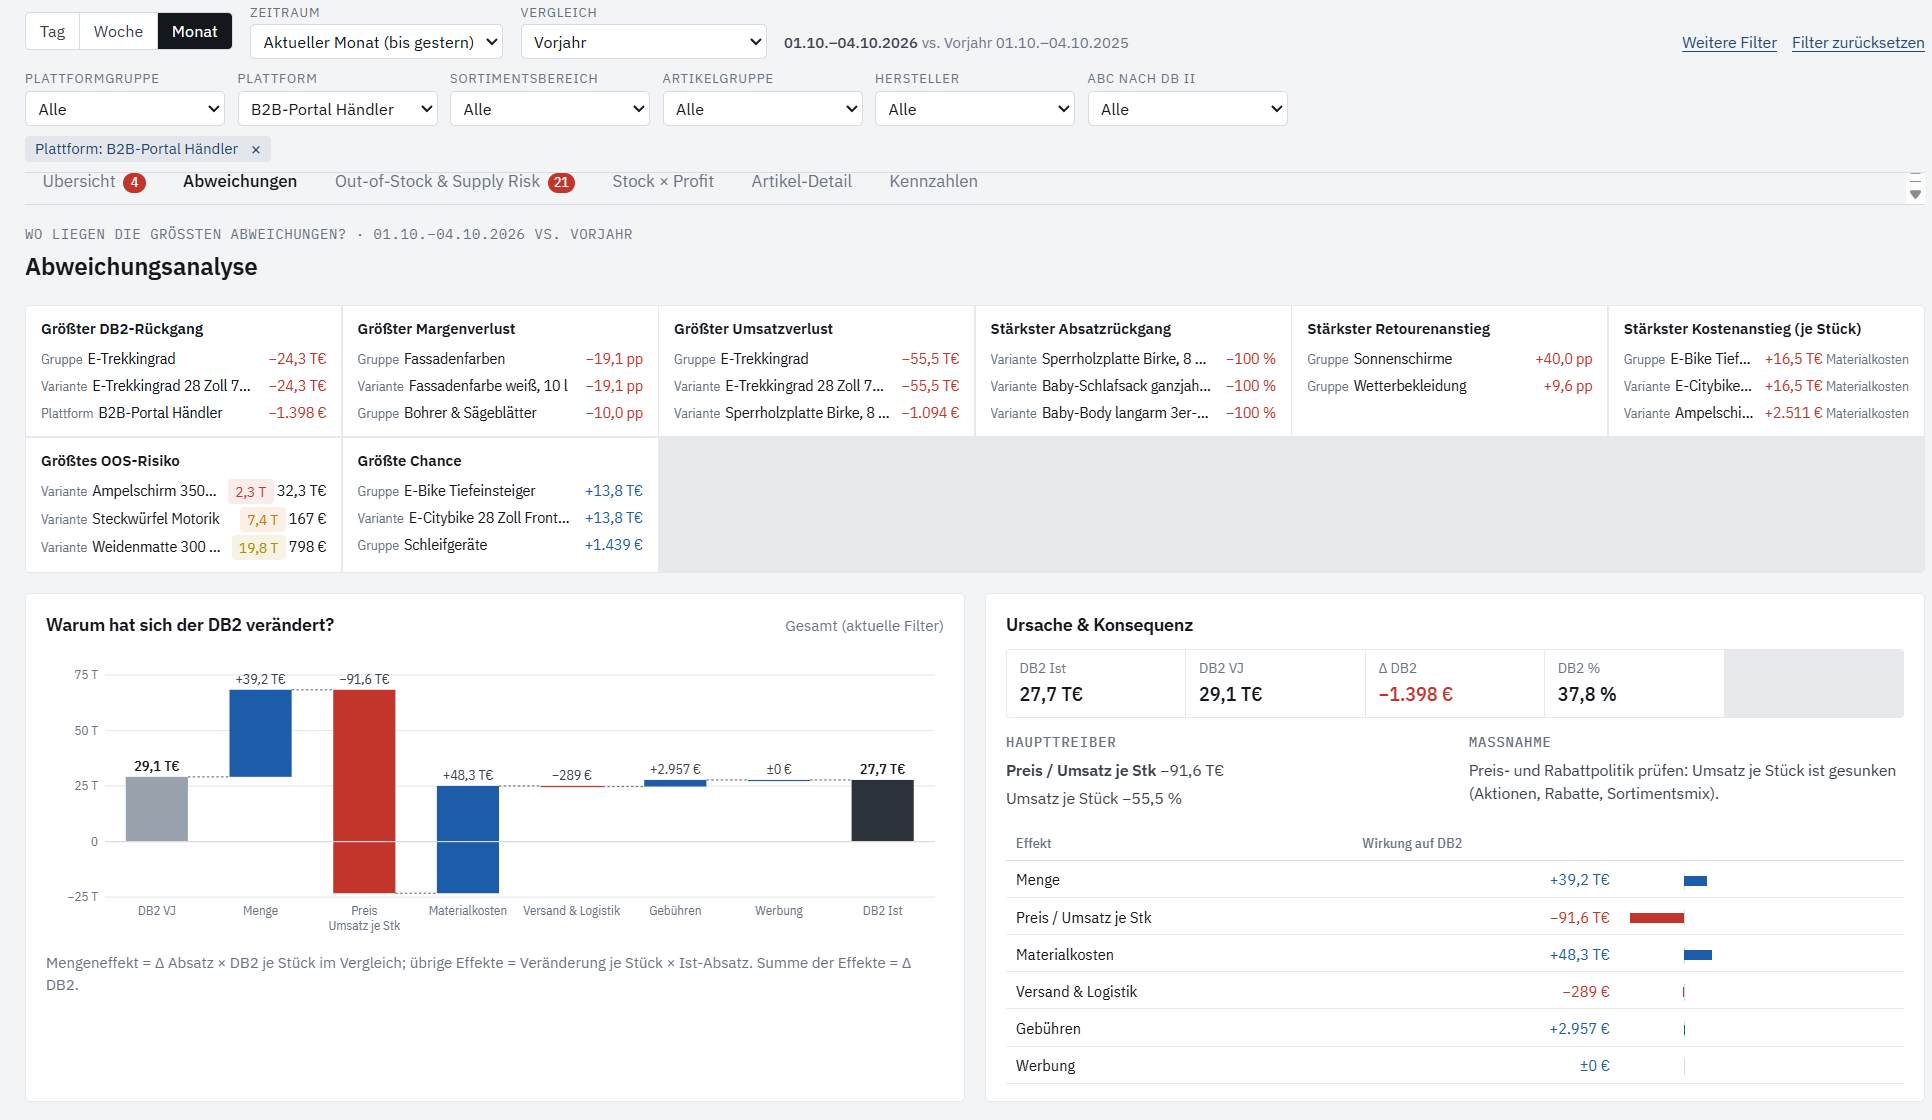The width and height of the screenshot is (1932, 1120).
Task: Switch granularity to Tag
Action: click(x=52, y=31)
